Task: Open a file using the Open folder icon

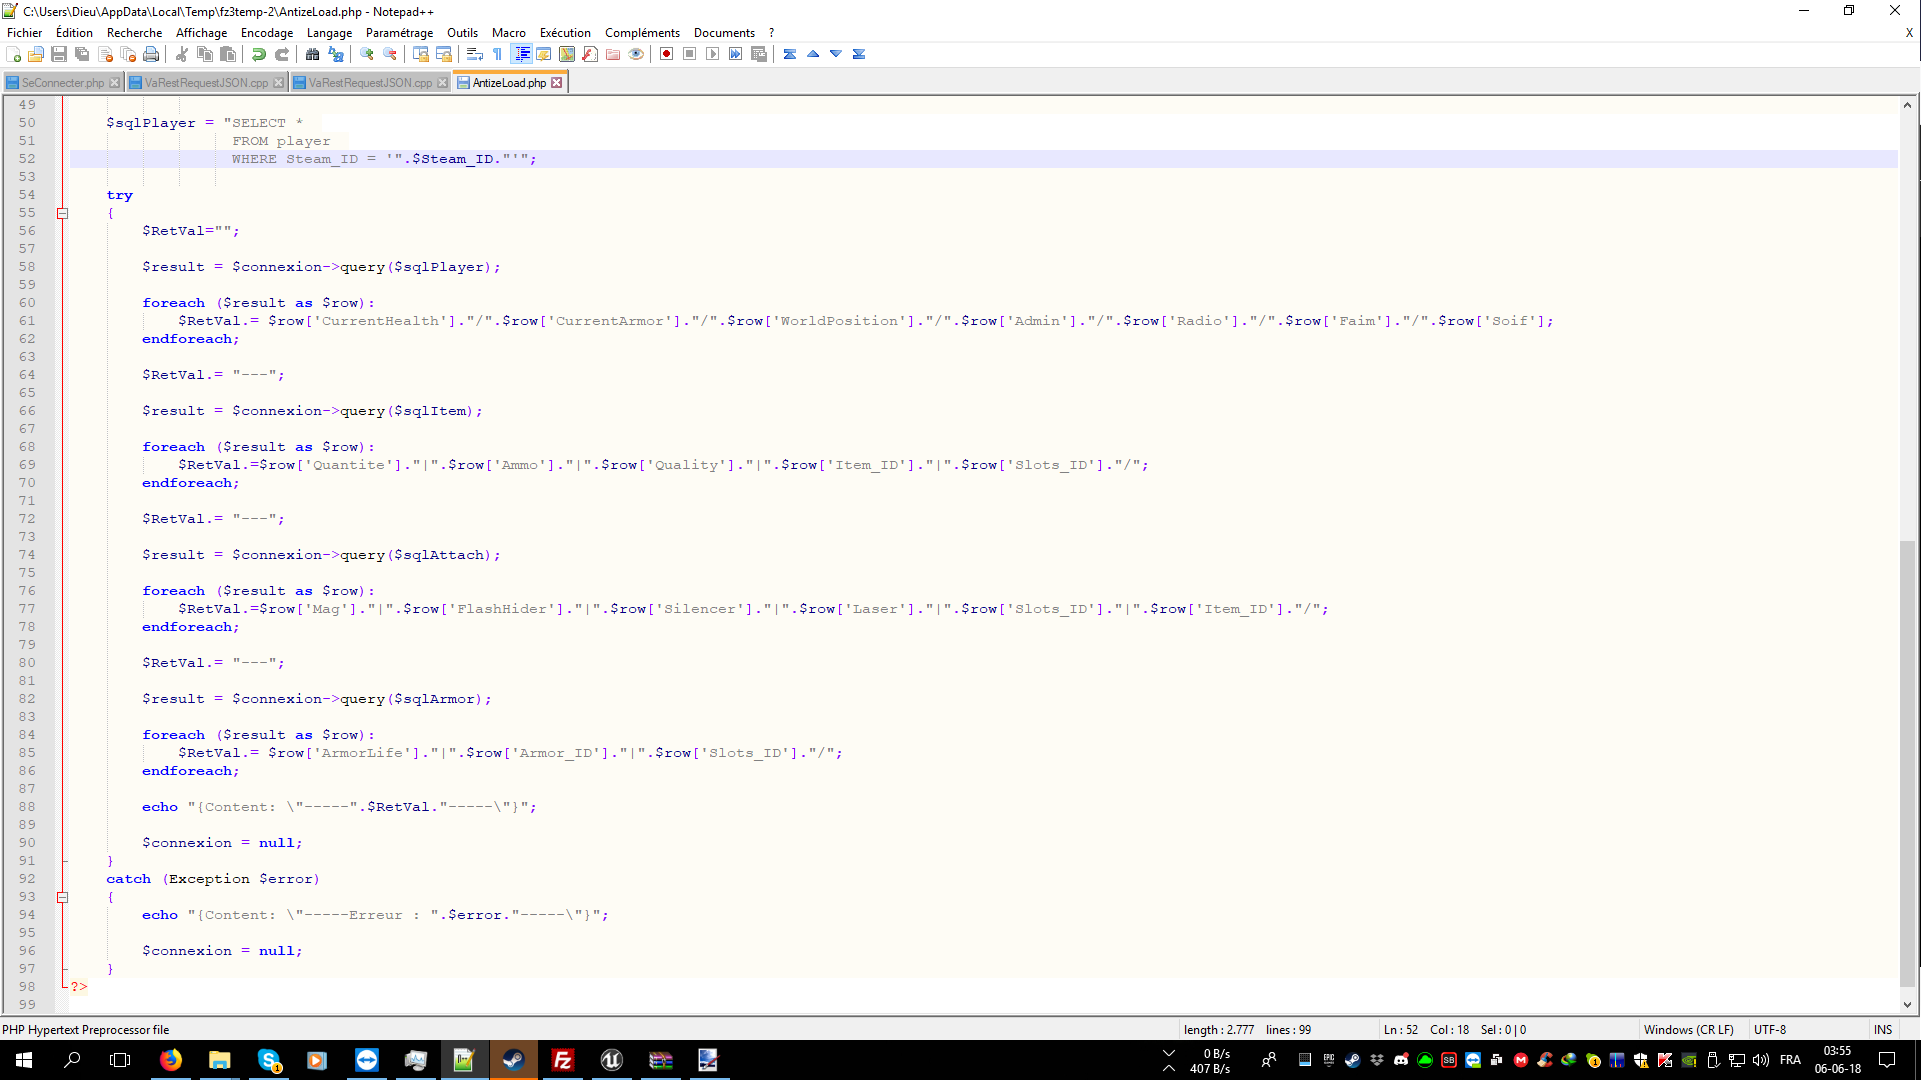Action: [x=36, y=54]
